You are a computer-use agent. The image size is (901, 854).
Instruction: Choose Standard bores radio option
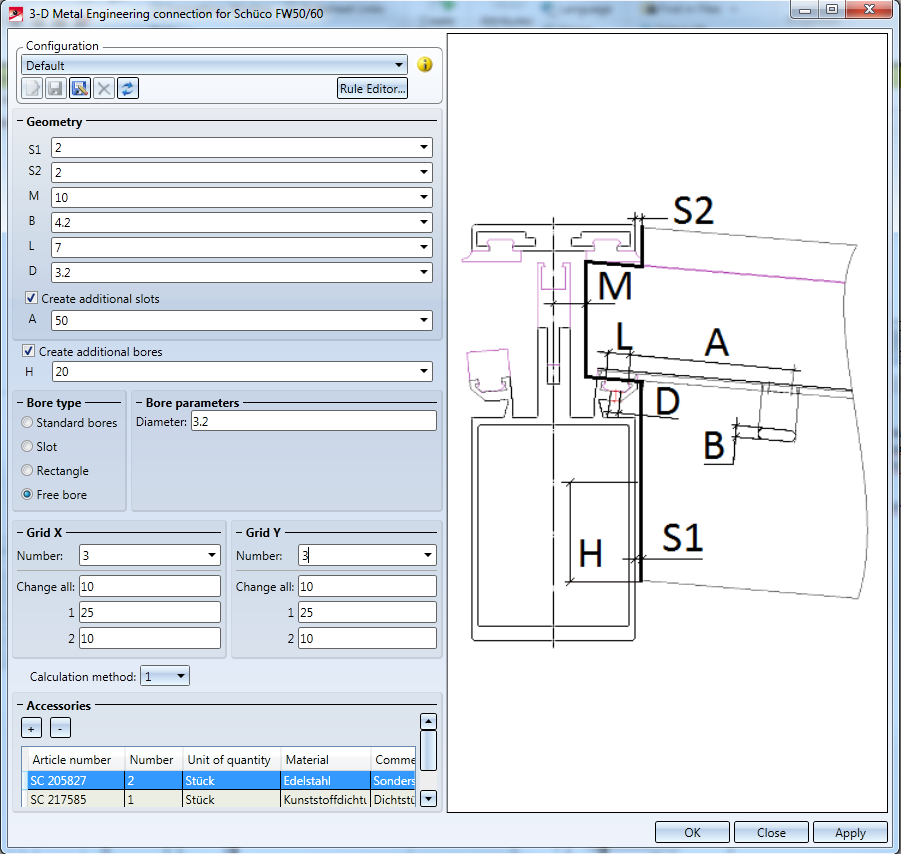pos(28,423)
